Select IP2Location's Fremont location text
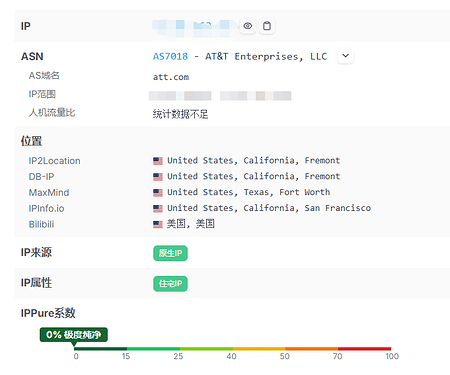The image size is (450, 375). pos(254,160)
